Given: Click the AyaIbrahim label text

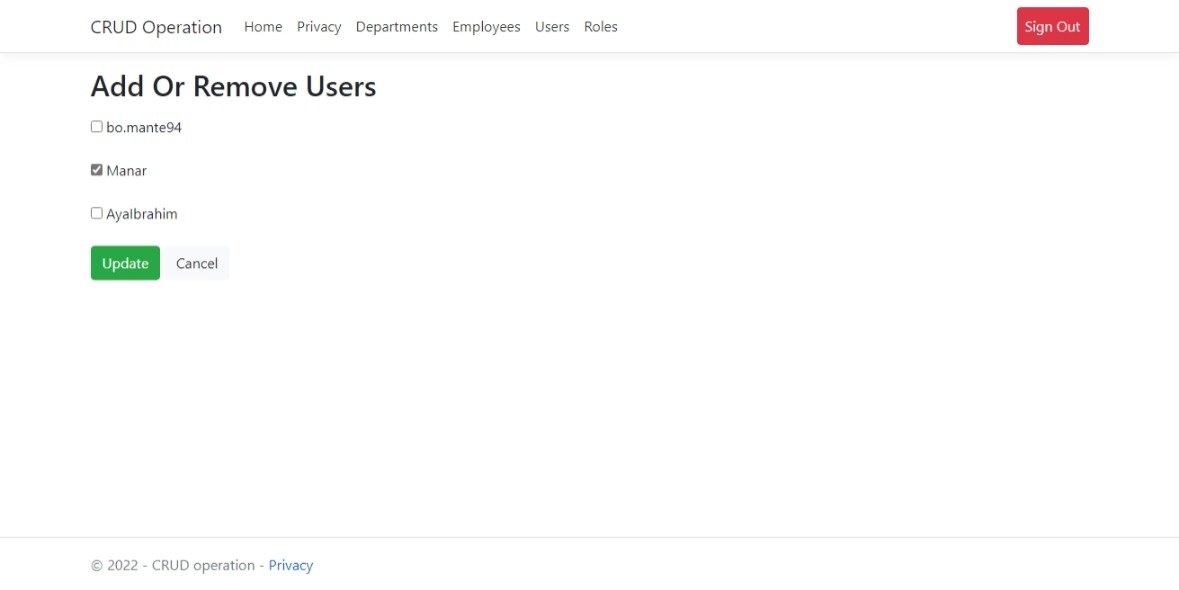Looking at the screenshot, I should pyautogui.click(x=142, y=213).
